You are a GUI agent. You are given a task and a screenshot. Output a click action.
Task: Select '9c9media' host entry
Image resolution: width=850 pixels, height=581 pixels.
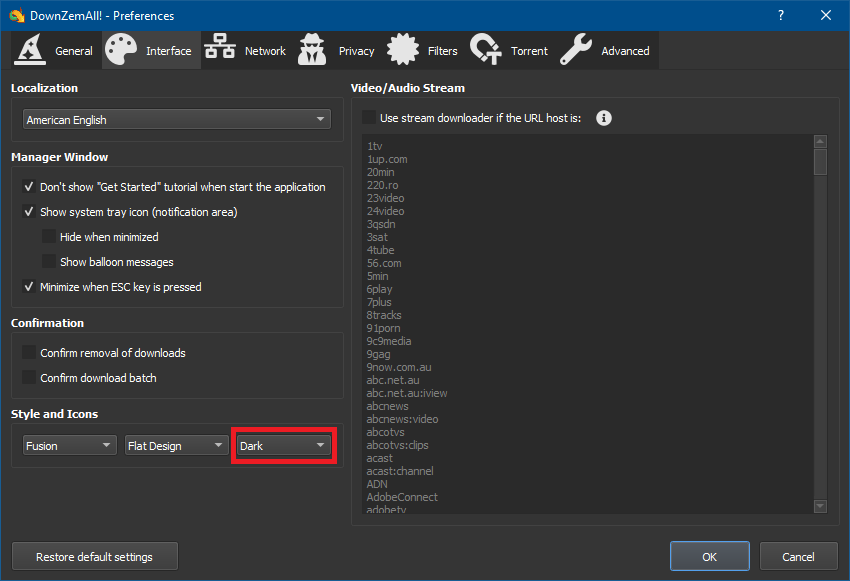389,341
